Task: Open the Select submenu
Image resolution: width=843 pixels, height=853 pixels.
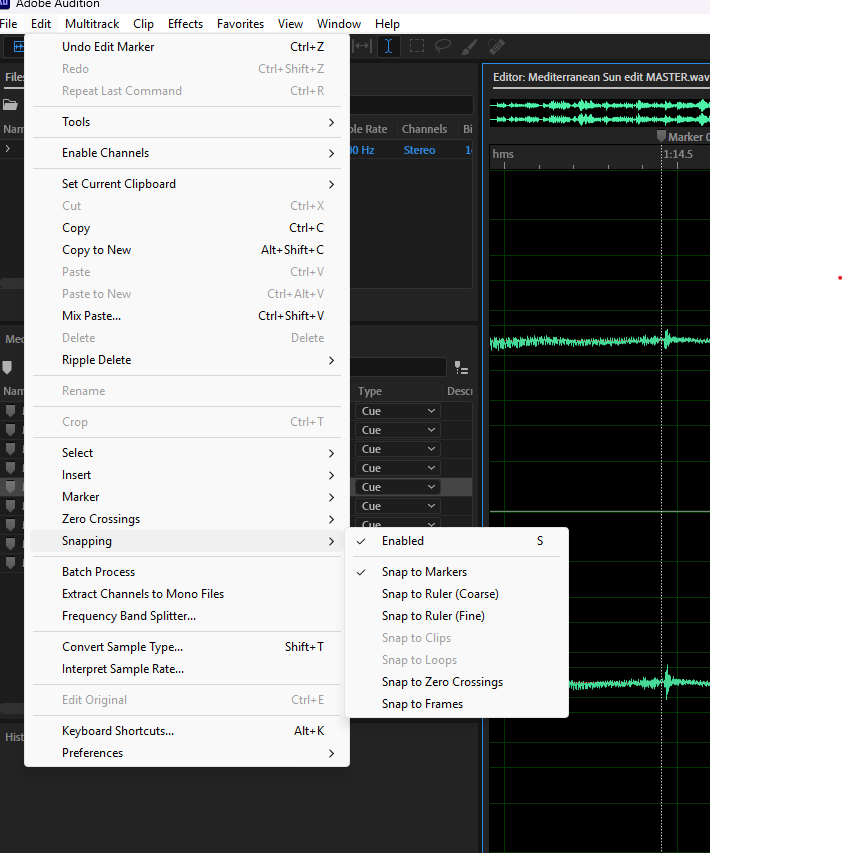Action: [x=187, y=453]
